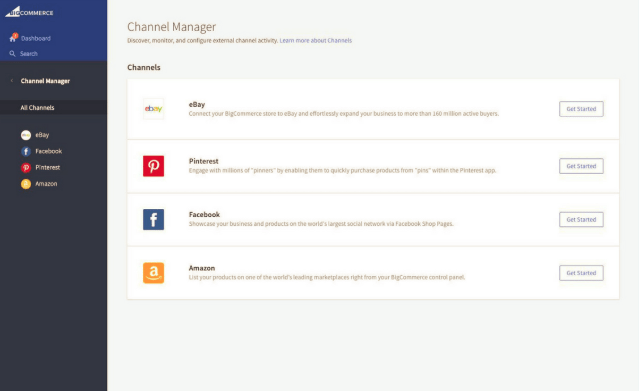Click the Channels section heading
Image resolution: width=639 pixels, height=391 pixels.
point(144,67)
